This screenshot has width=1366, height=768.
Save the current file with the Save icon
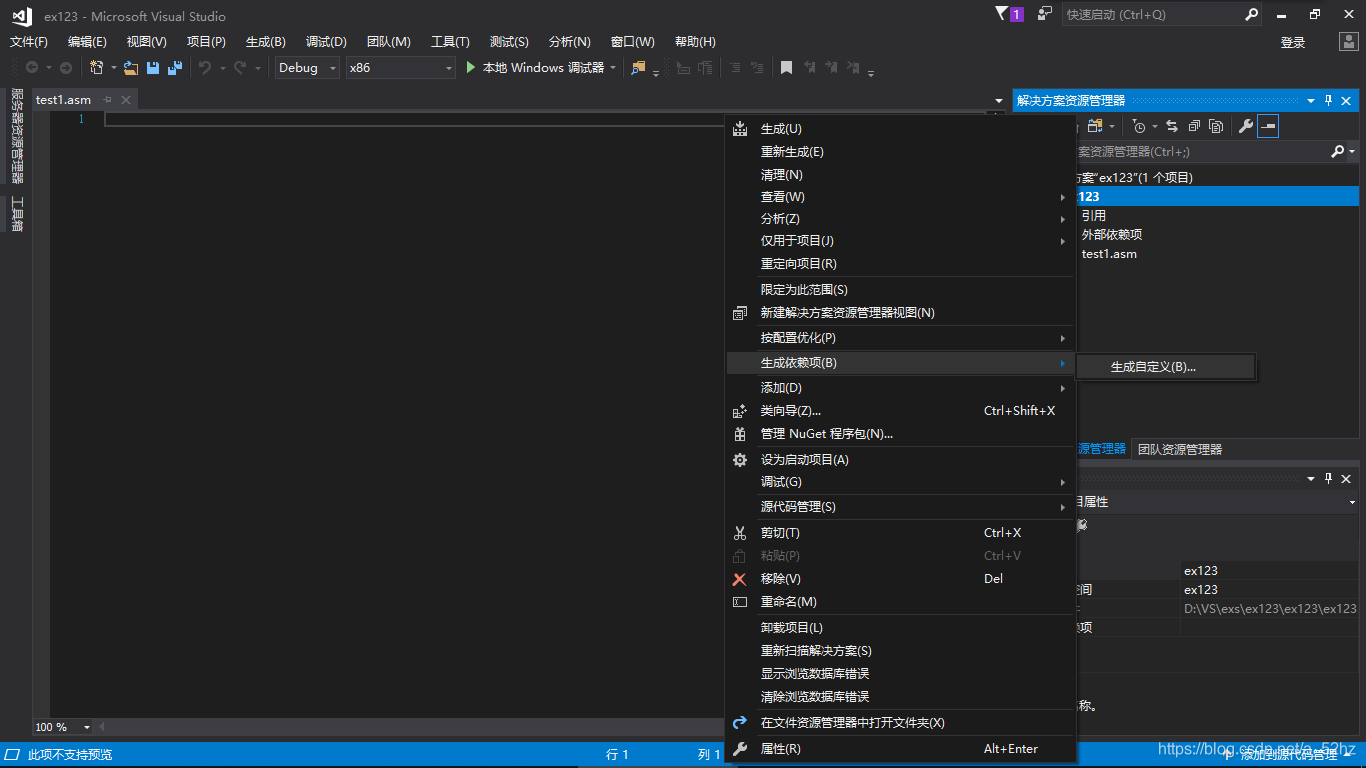coord(153,68)
